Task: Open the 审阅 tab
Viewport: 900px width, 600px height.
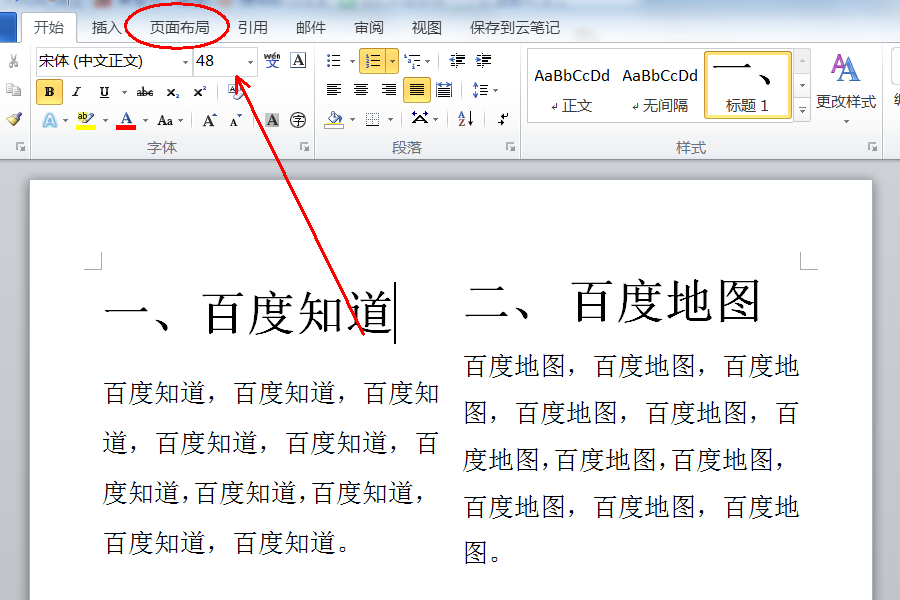Action: (369, 28)
